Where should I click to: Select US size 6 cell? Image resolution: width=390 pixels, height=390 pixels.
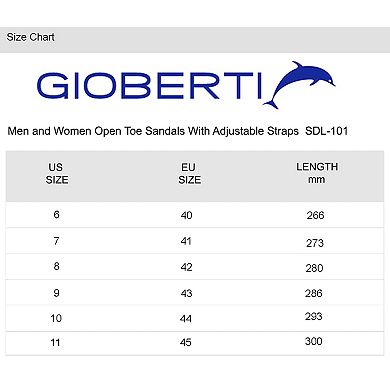point(56,214)
